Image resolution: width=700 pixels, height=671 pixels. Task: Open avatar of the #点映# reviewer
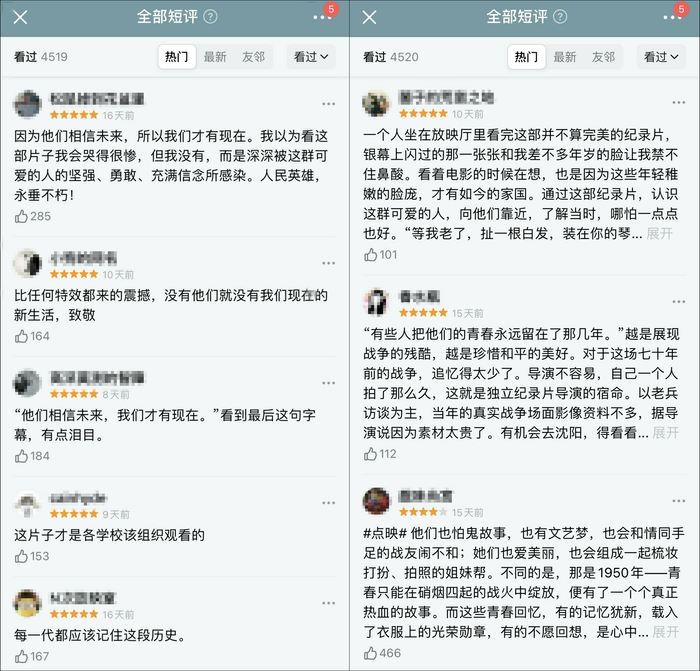point(376,501)
